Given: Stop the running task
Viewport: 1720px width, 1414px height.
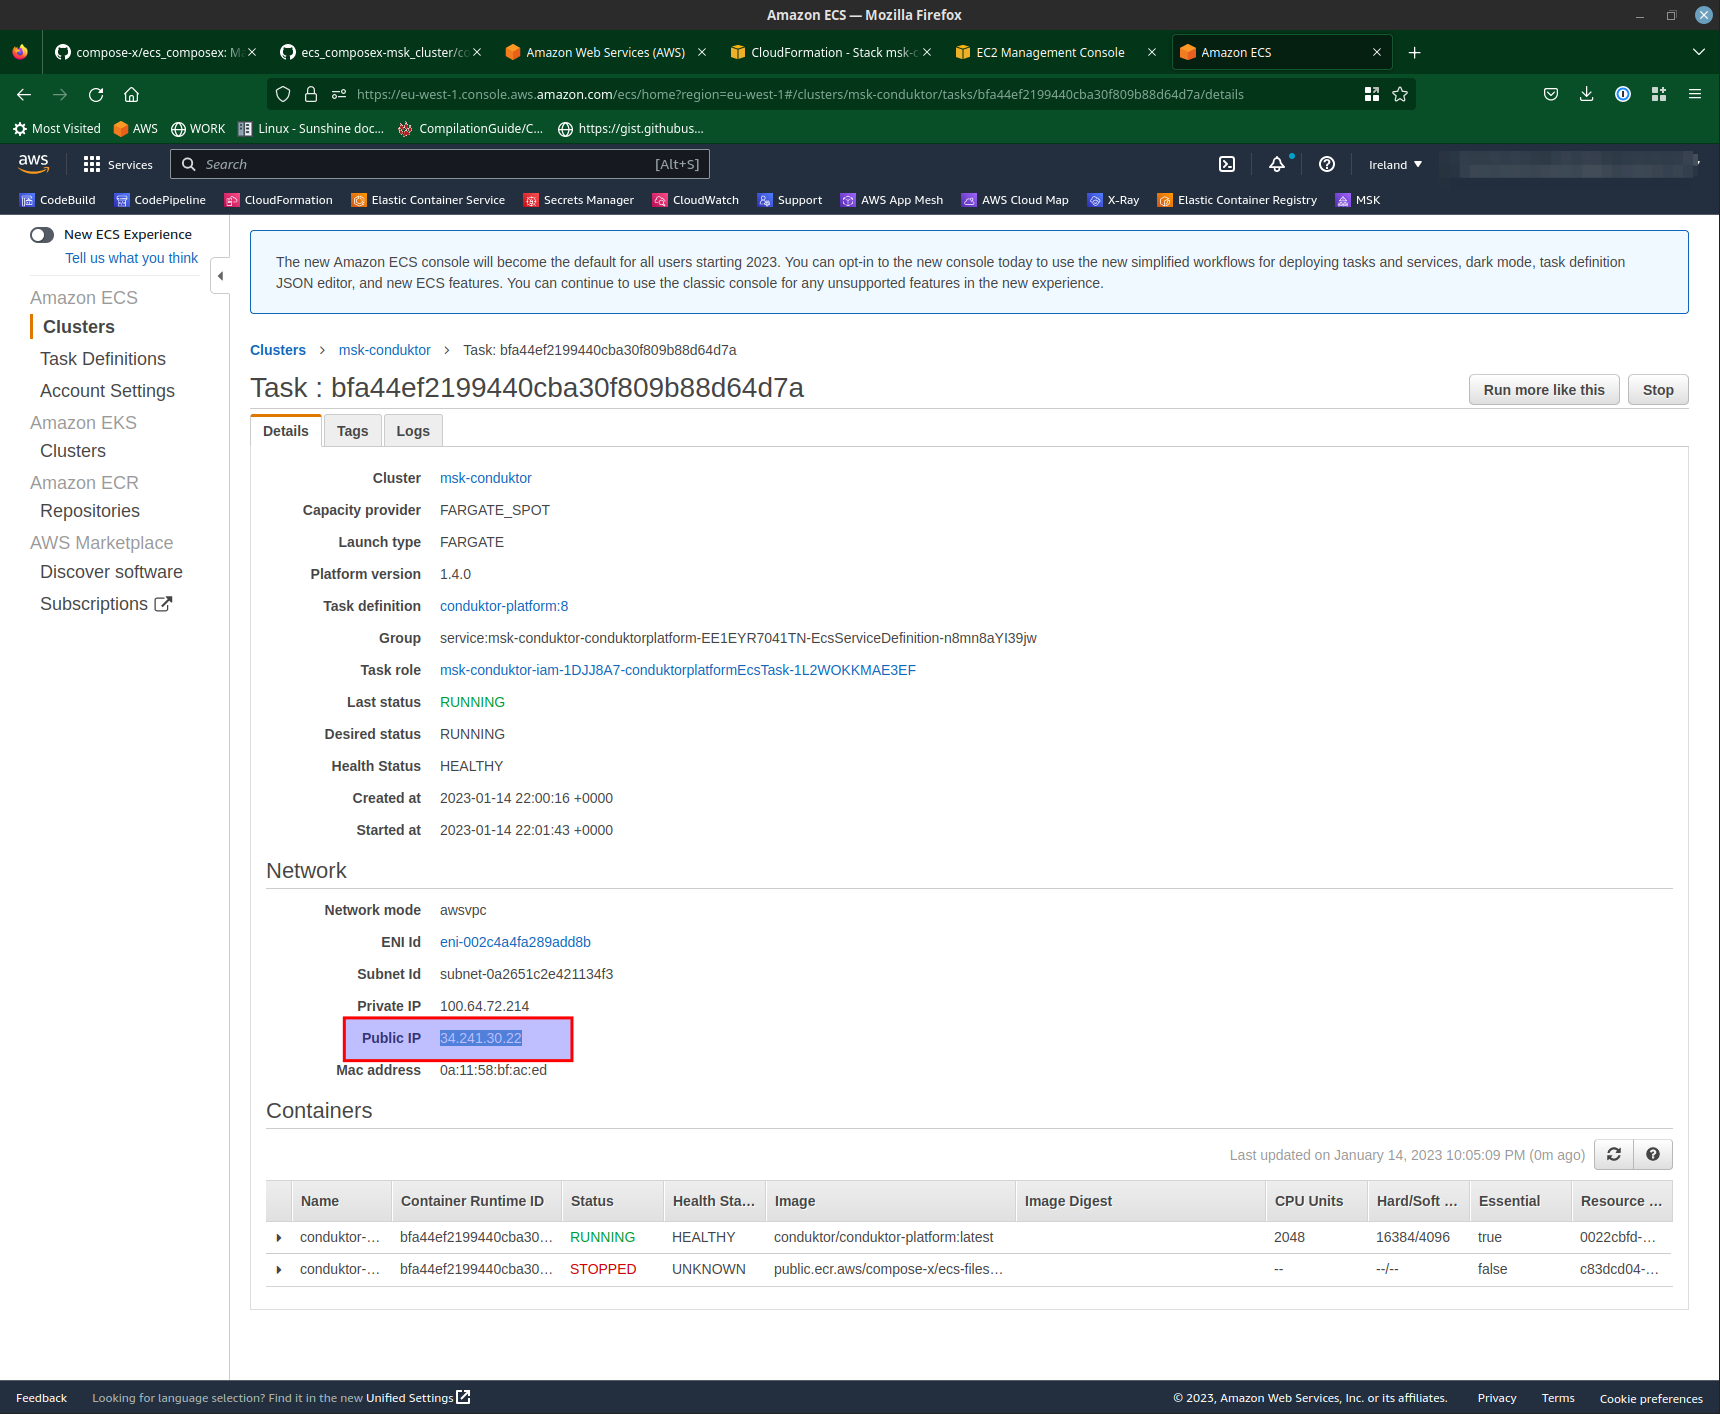Looking at the screenshot, I should coord(1658,390).
